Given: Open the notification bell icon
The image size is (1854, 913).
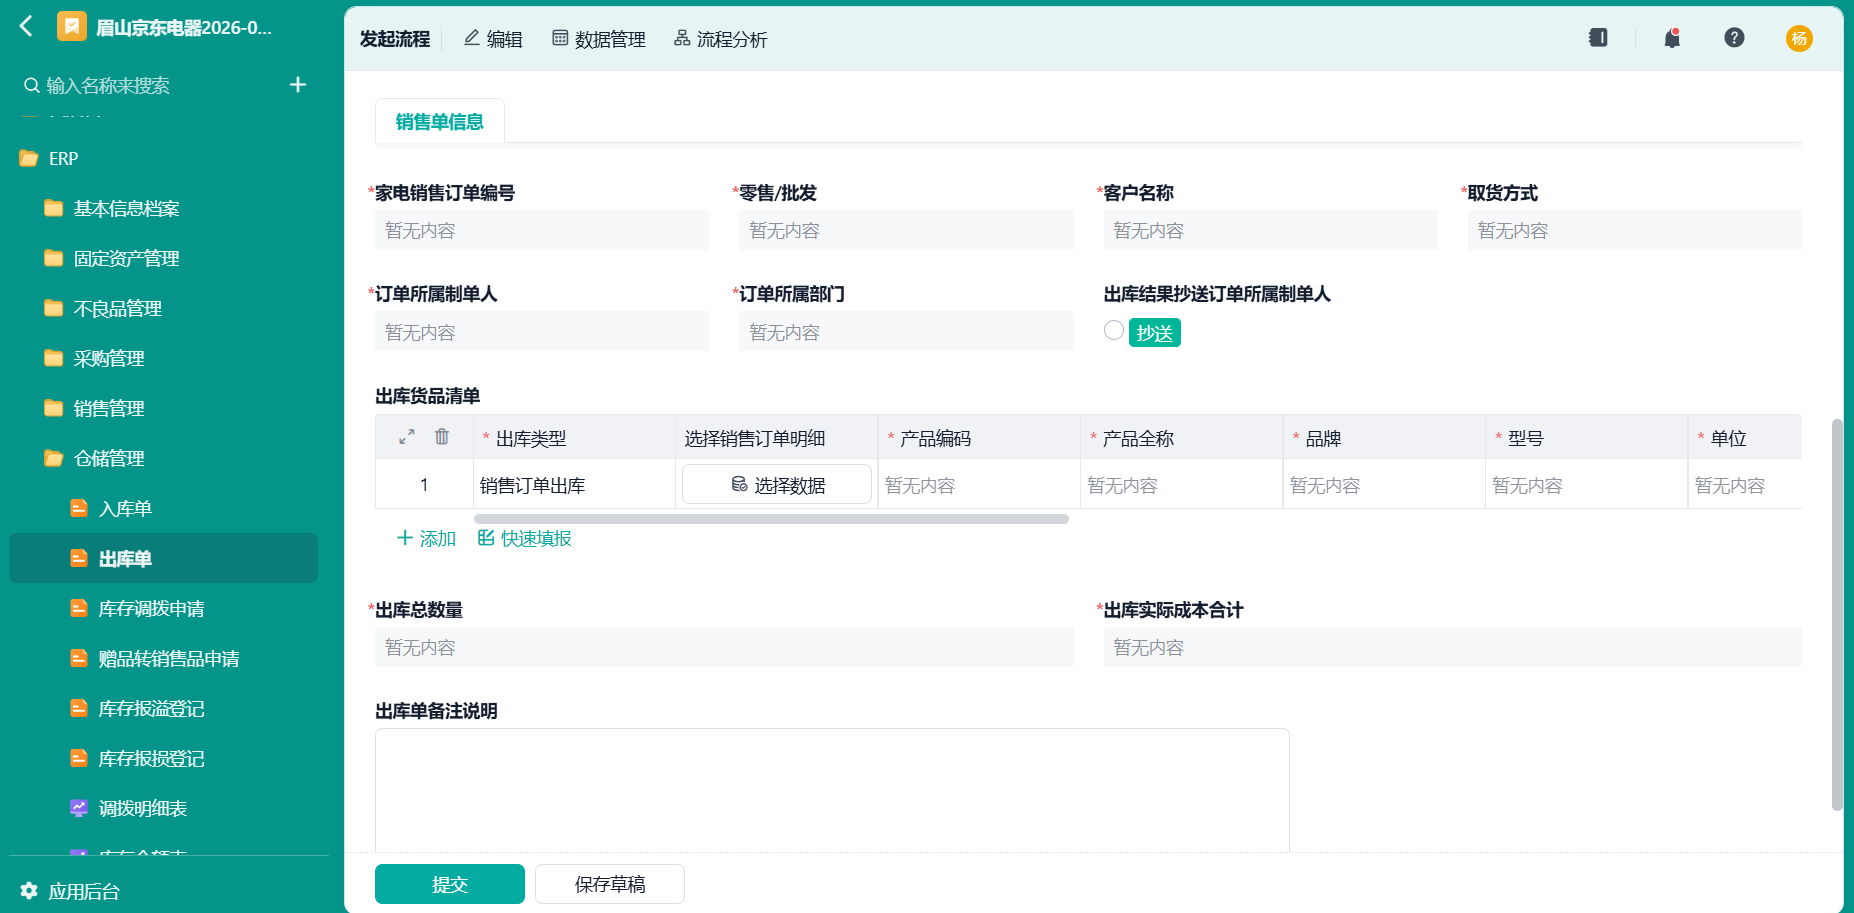Looking at the screenshot, I should (x=1672, y=38).
